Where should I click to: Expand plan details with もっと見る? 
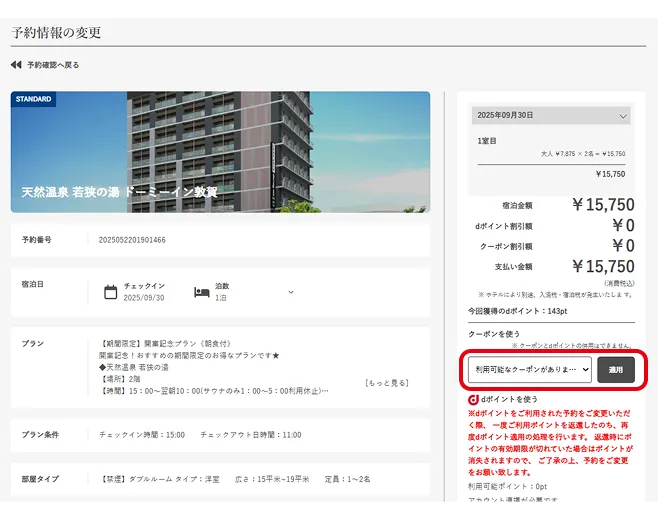coord(386,383)
